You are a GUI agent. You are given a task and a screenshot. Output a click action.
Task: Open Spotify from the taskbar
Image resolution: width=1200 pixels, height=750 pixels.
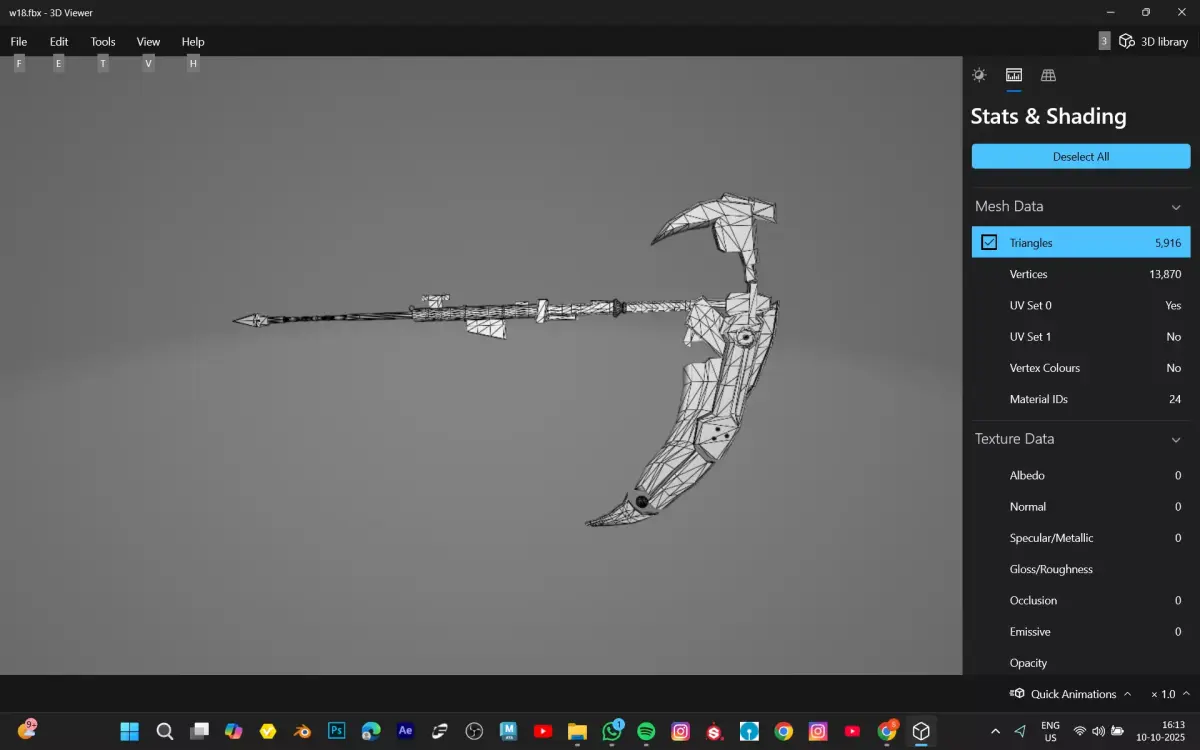646,731
